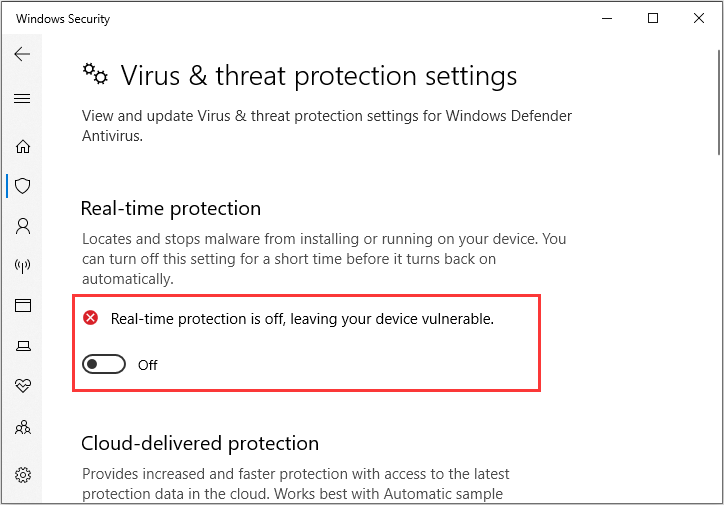
Task: Click the Off label next to toggle
Action: [148, 365]
